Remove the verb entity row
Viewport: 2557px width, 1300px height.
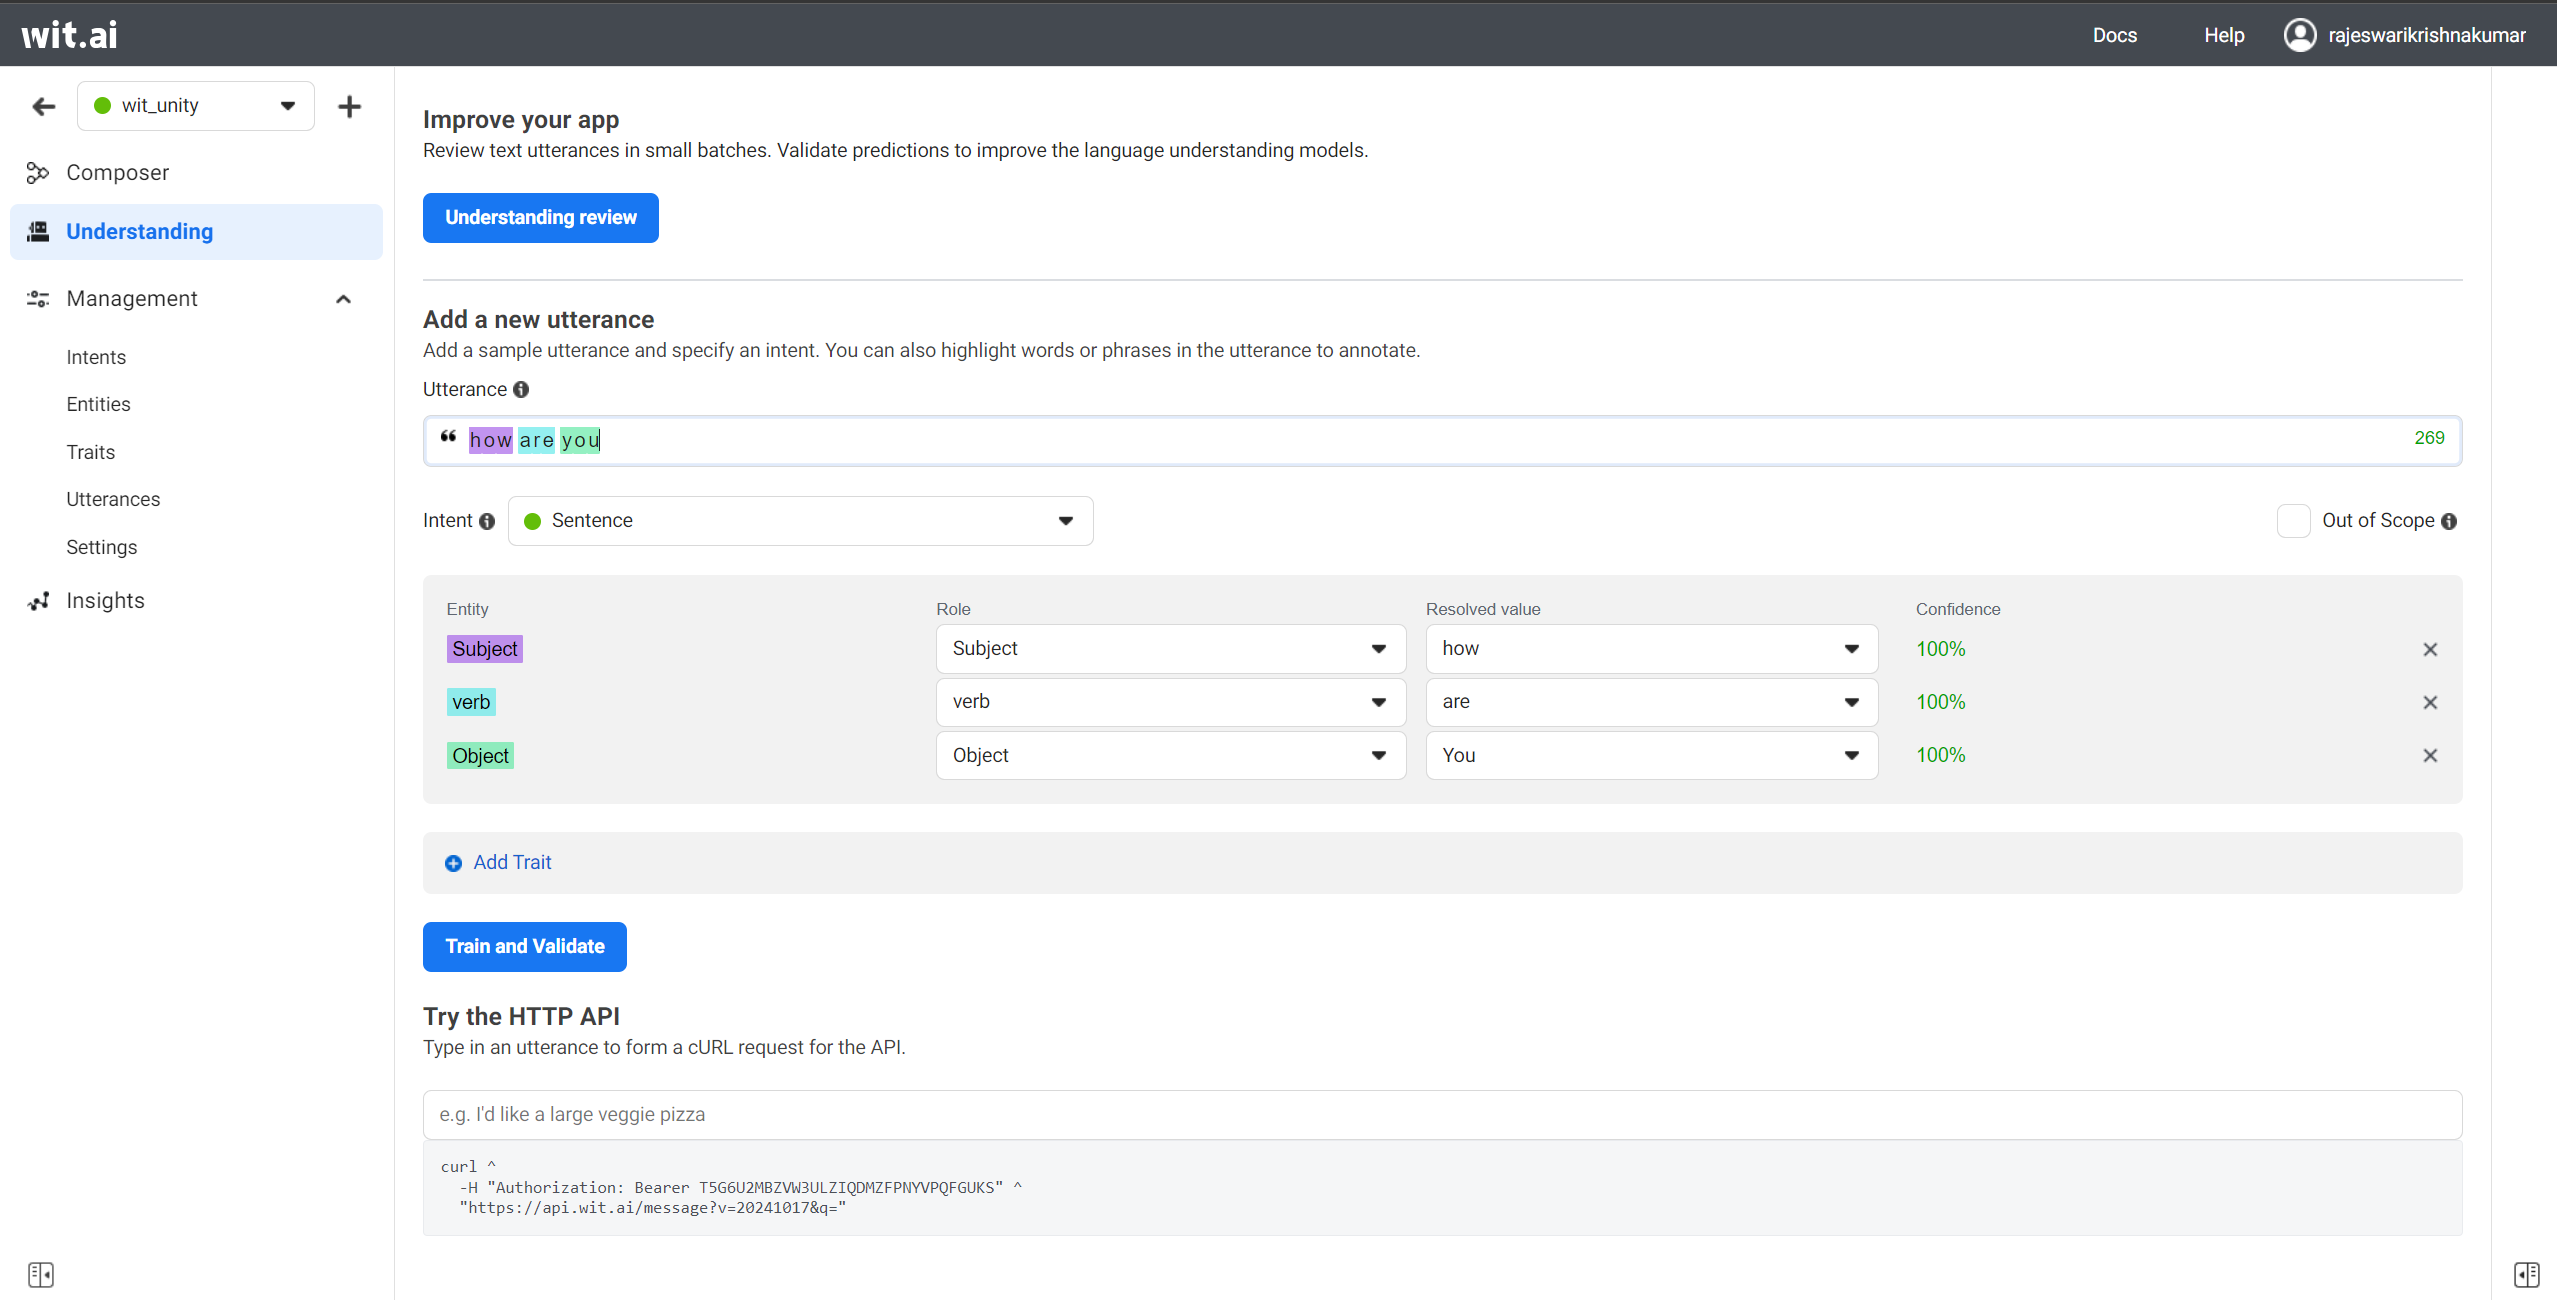tap(2430, 703)
